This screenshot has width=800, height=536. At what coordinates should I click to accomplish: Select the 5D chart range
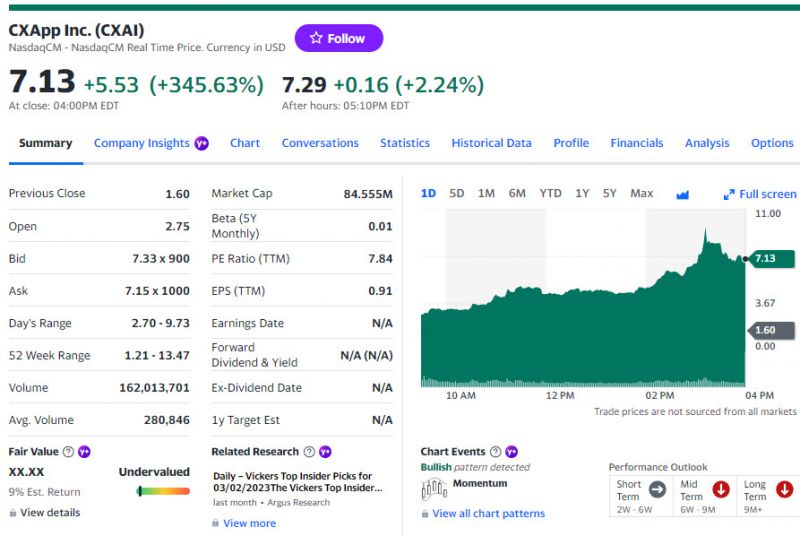pyautogui.click(x=457, y=194)
